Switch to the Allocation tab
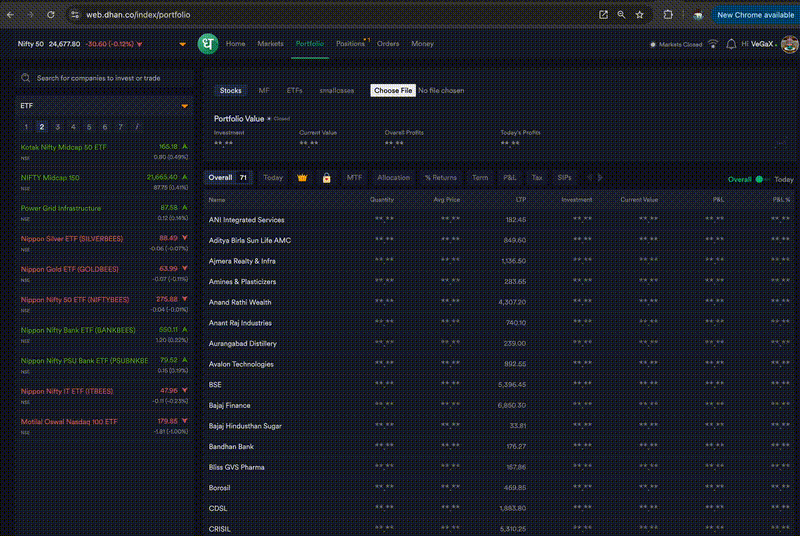Image resolution: width=800 pixels, height=536 pixels. point(393,178)
